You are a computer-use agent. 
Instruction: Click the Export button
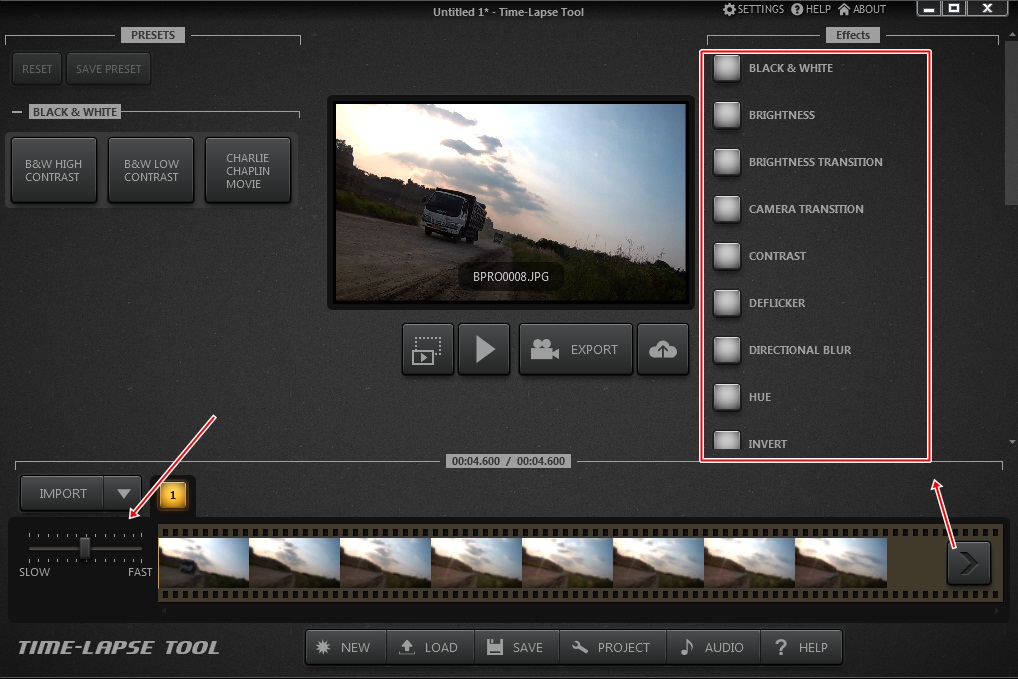(x=576, y=349)
